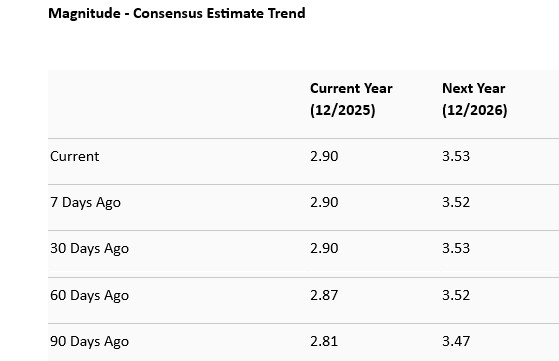This screenshot has height=361, width=559.
Task: Click the Current row label
Action: click(x=75, y=157)
